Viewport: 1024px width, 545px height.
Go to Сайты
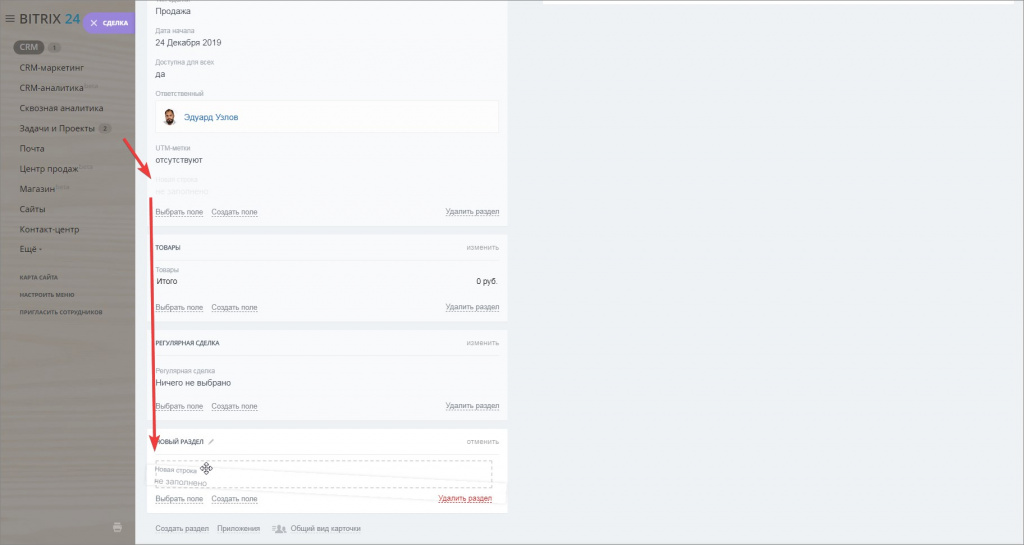click(x=33, y=210)
